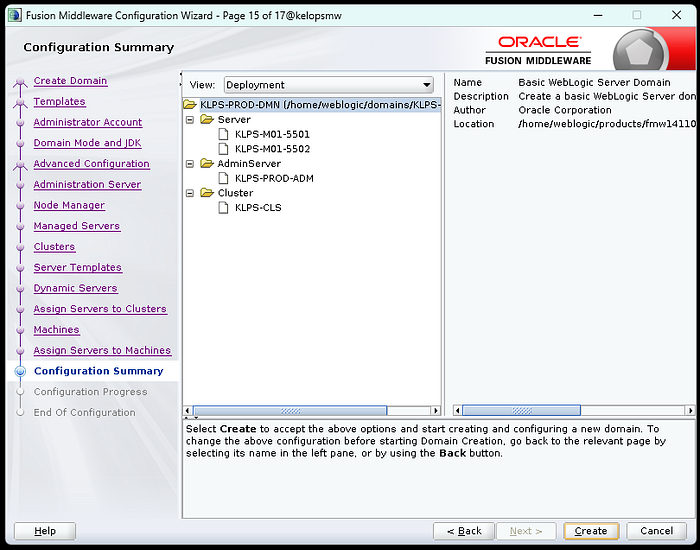Screen dimensions: 700x550
Task: Close the Configuration Wizard window
Action: click(676, 15)
